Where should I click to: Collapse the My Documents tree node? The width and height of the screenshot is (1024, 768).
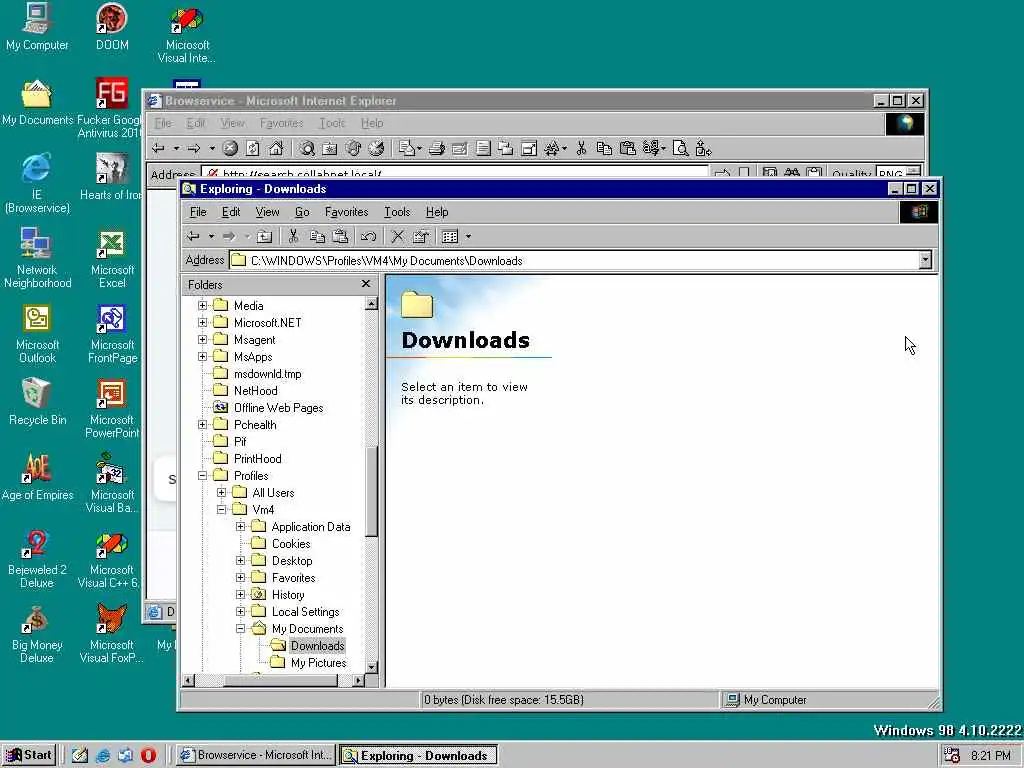coord(240,628)
